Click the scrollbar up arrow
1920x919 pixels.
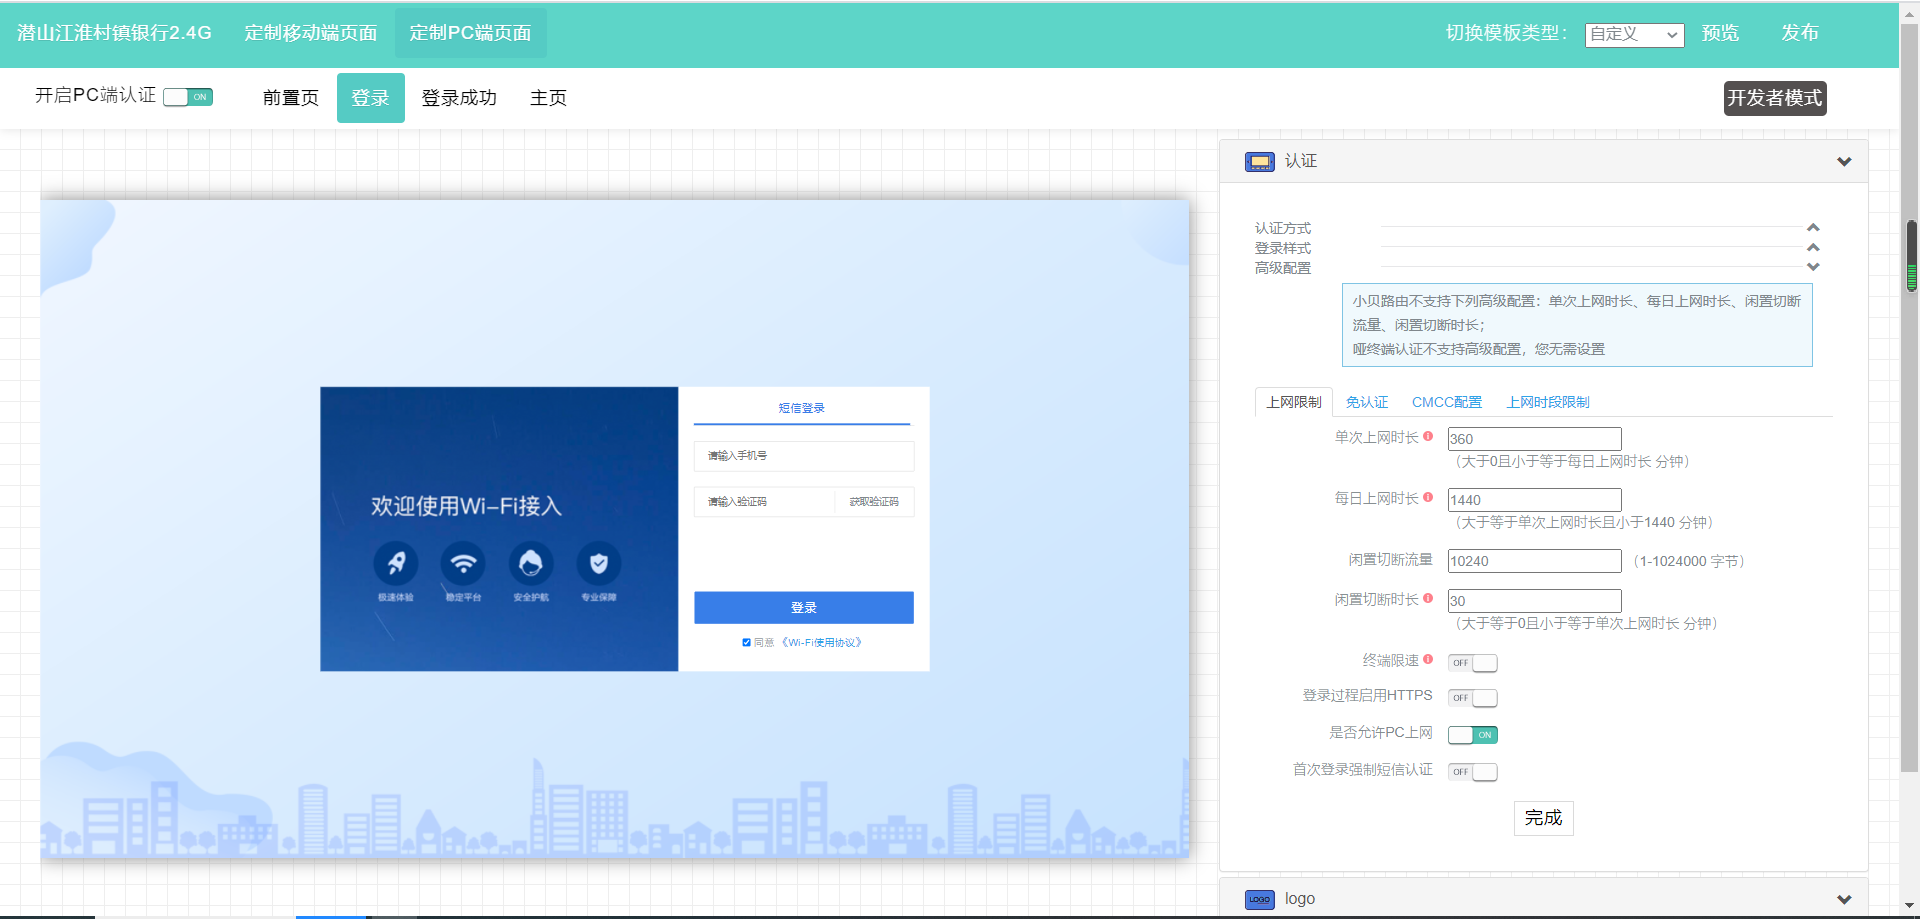click(x=1910, y=14)
